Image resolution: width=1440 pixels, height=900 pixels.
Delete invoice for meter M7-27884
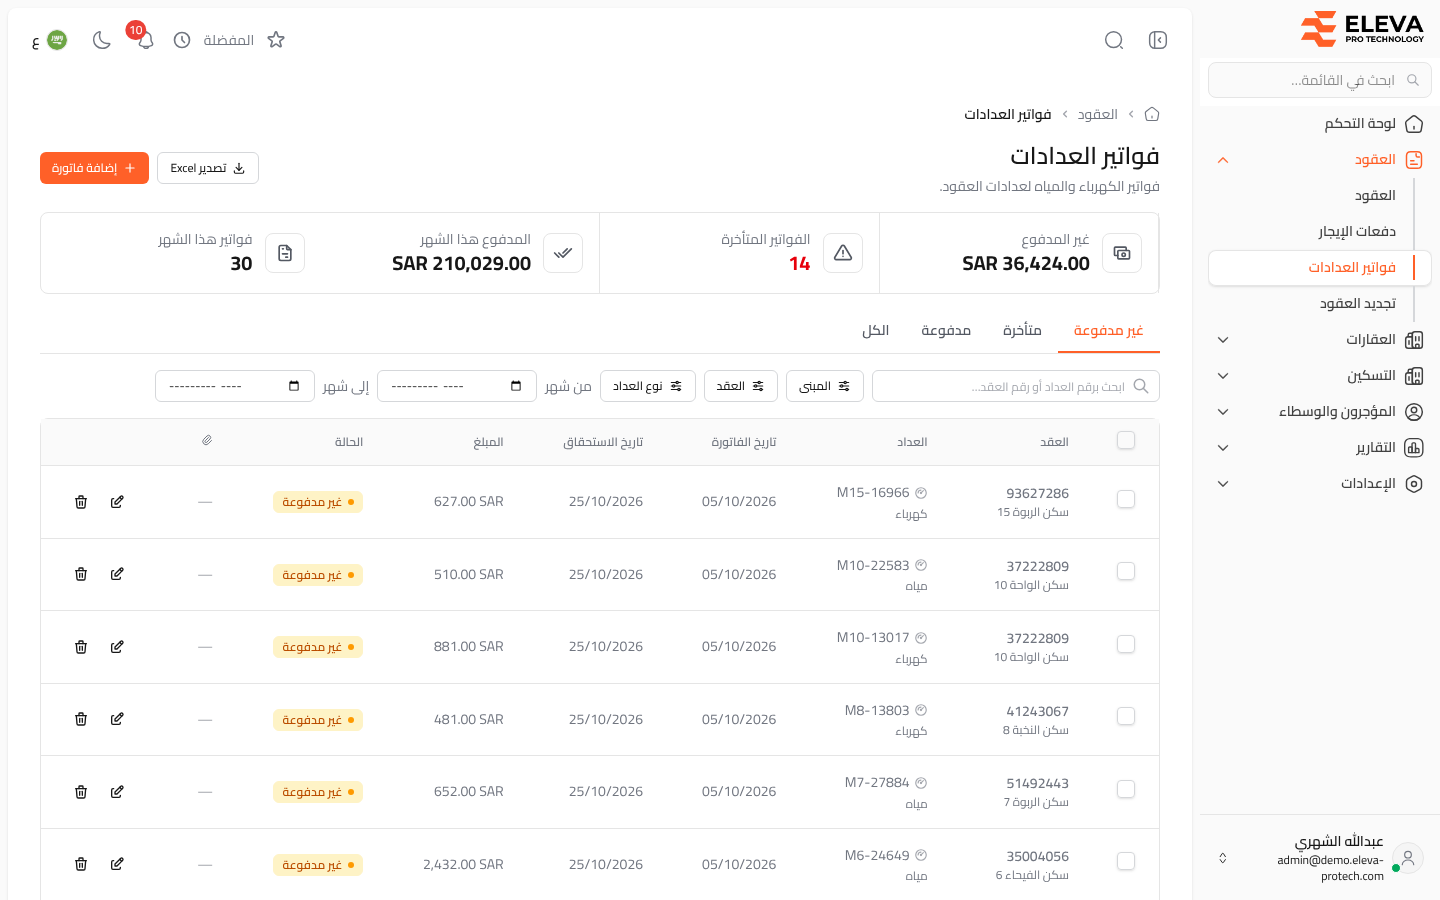point(81,792)
